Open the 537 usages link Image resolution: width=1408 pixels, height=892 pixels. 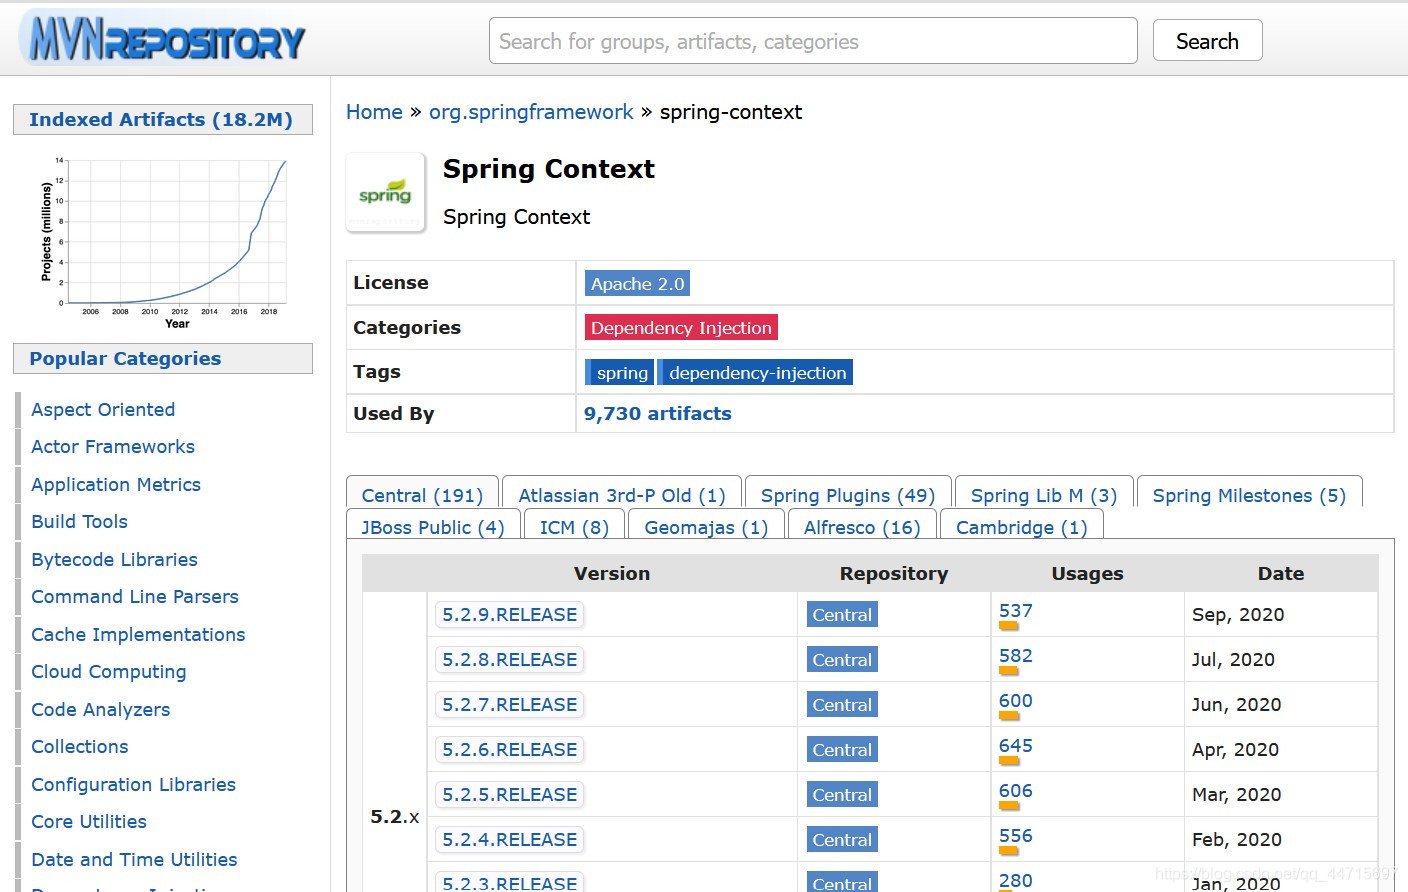click(1016, 611)
